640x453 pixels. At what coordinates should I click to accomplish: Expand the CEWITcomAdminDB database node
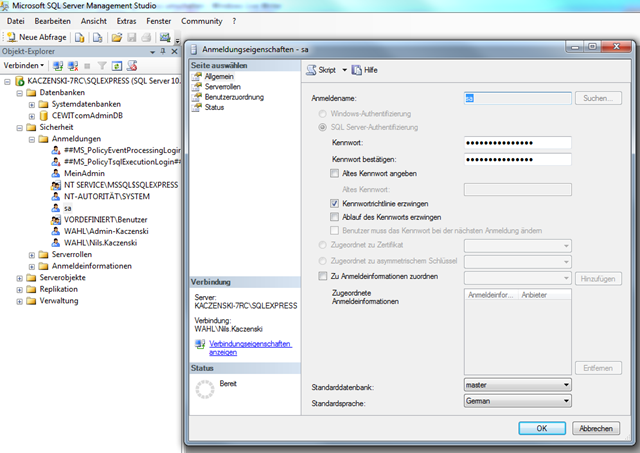32,116
